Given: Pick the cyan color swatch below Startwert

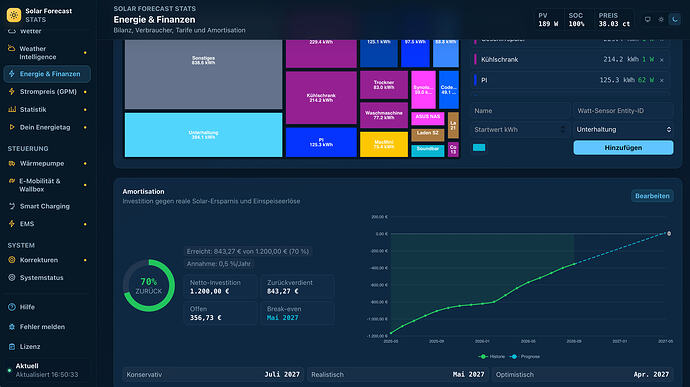Looking at the screenshot, I should click(479, 147).
